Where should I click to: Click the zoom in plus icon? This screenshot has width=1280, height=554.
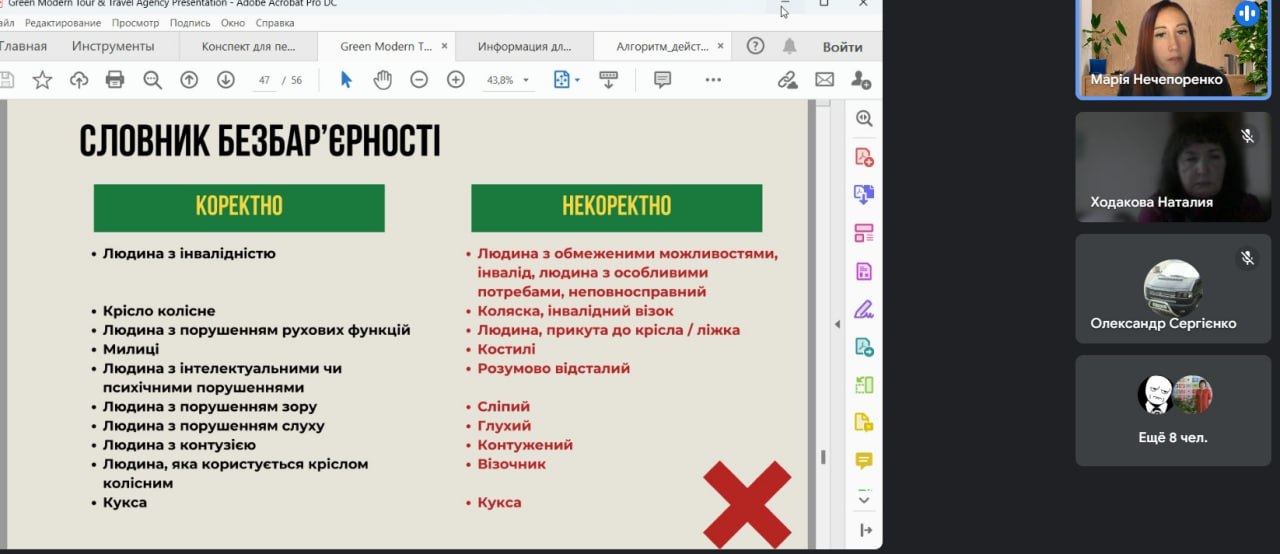(456, 80)
